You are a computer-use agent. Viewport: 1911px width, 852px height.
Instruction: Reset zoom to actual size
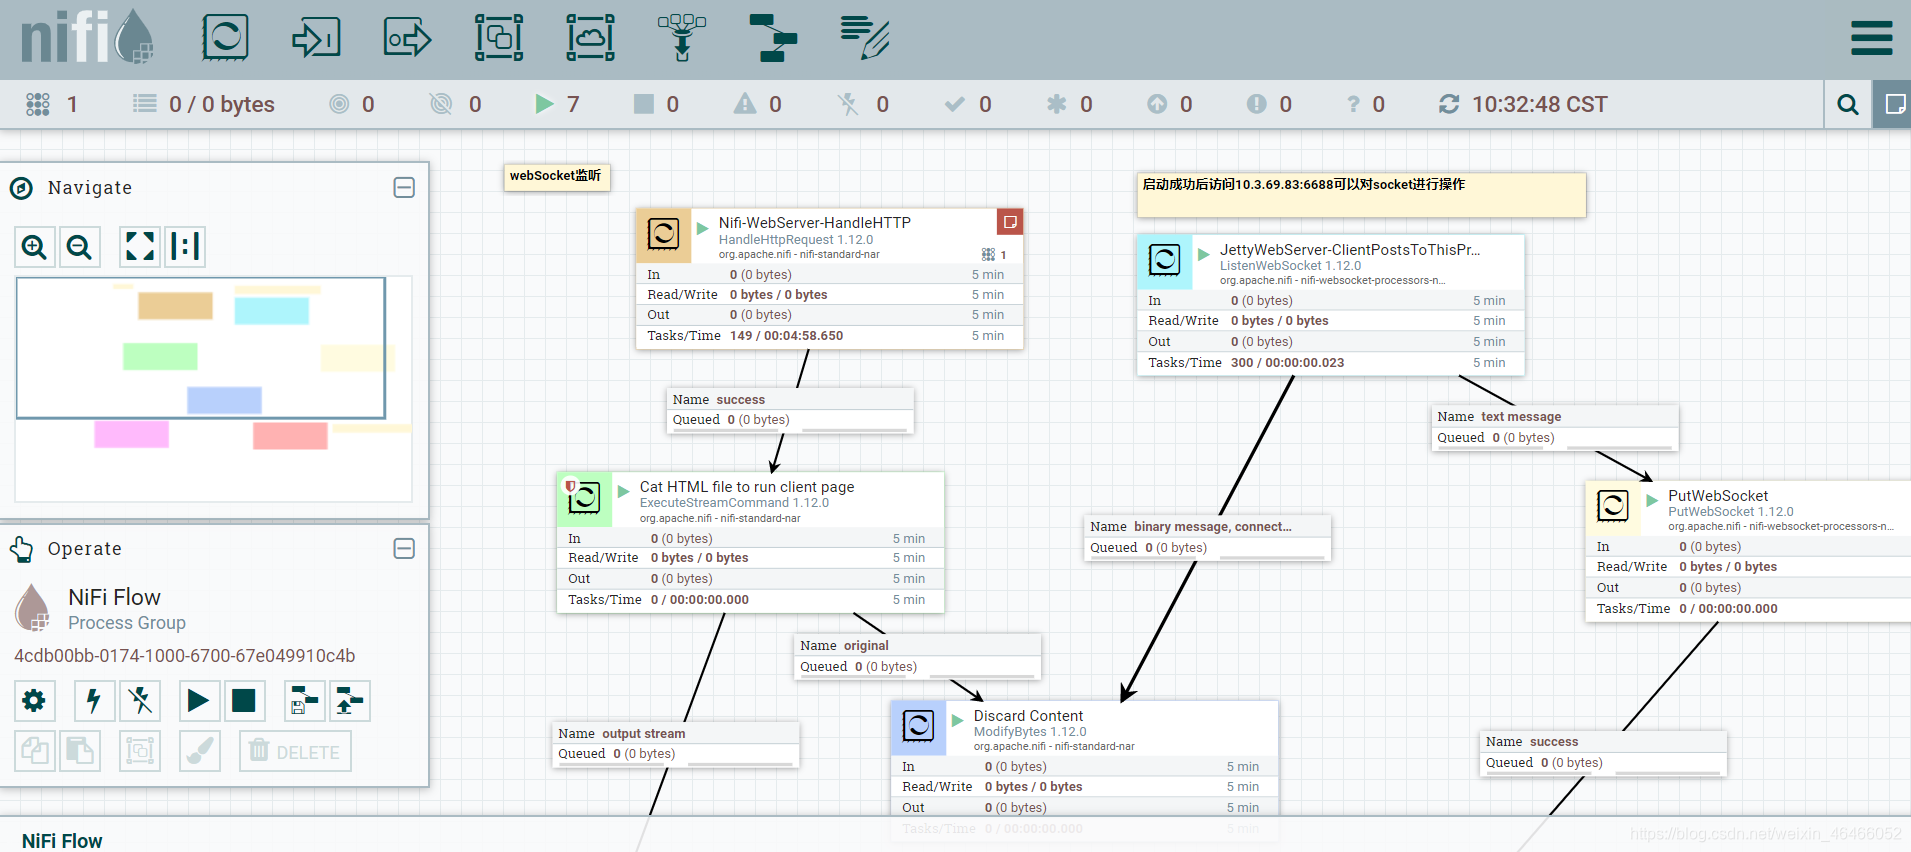[185, 246]
